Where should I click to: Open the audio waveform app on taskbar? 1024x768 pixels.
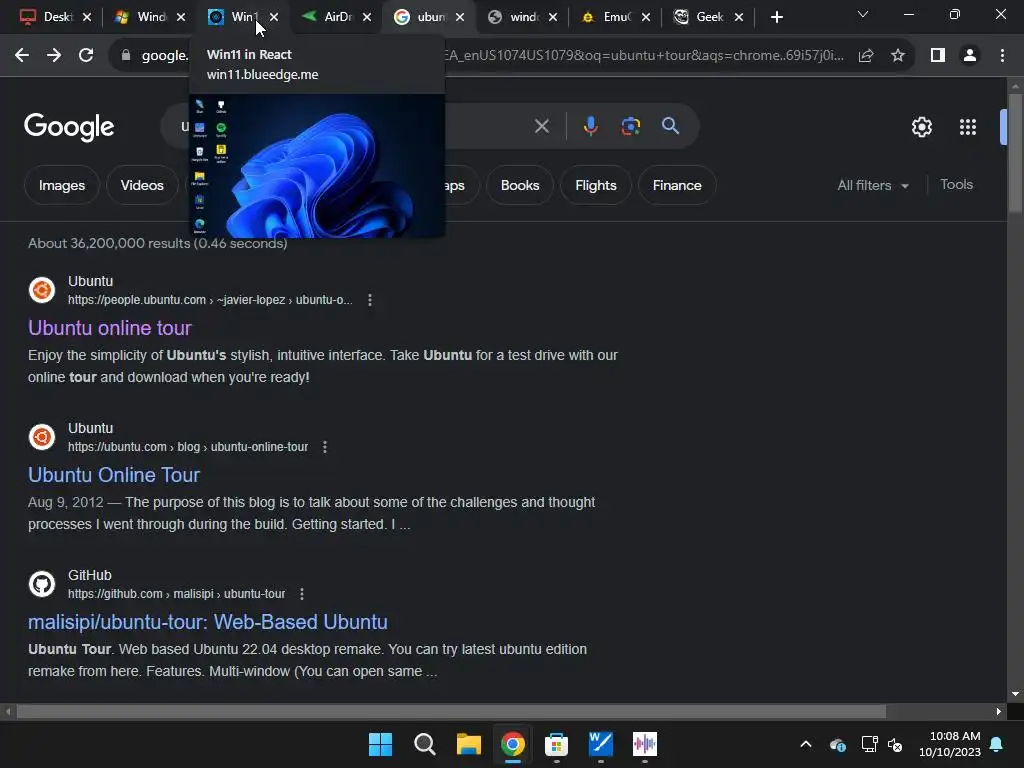pyautogui.click(x=645, y=744)
